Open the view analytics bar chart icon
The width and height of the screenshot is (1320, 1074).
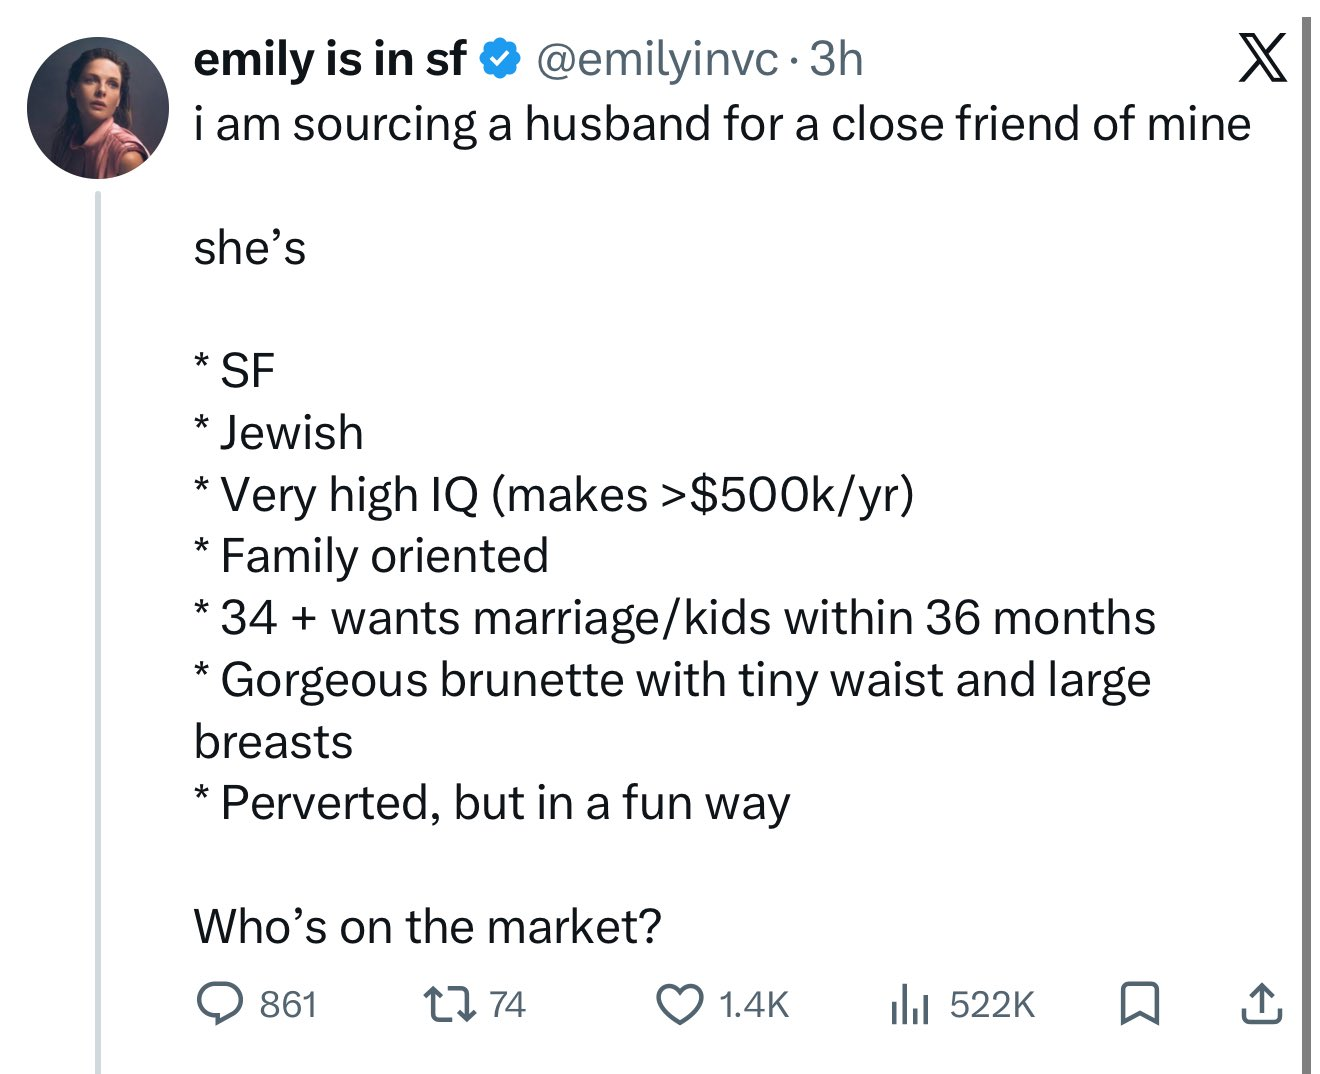coord(908,1004)
